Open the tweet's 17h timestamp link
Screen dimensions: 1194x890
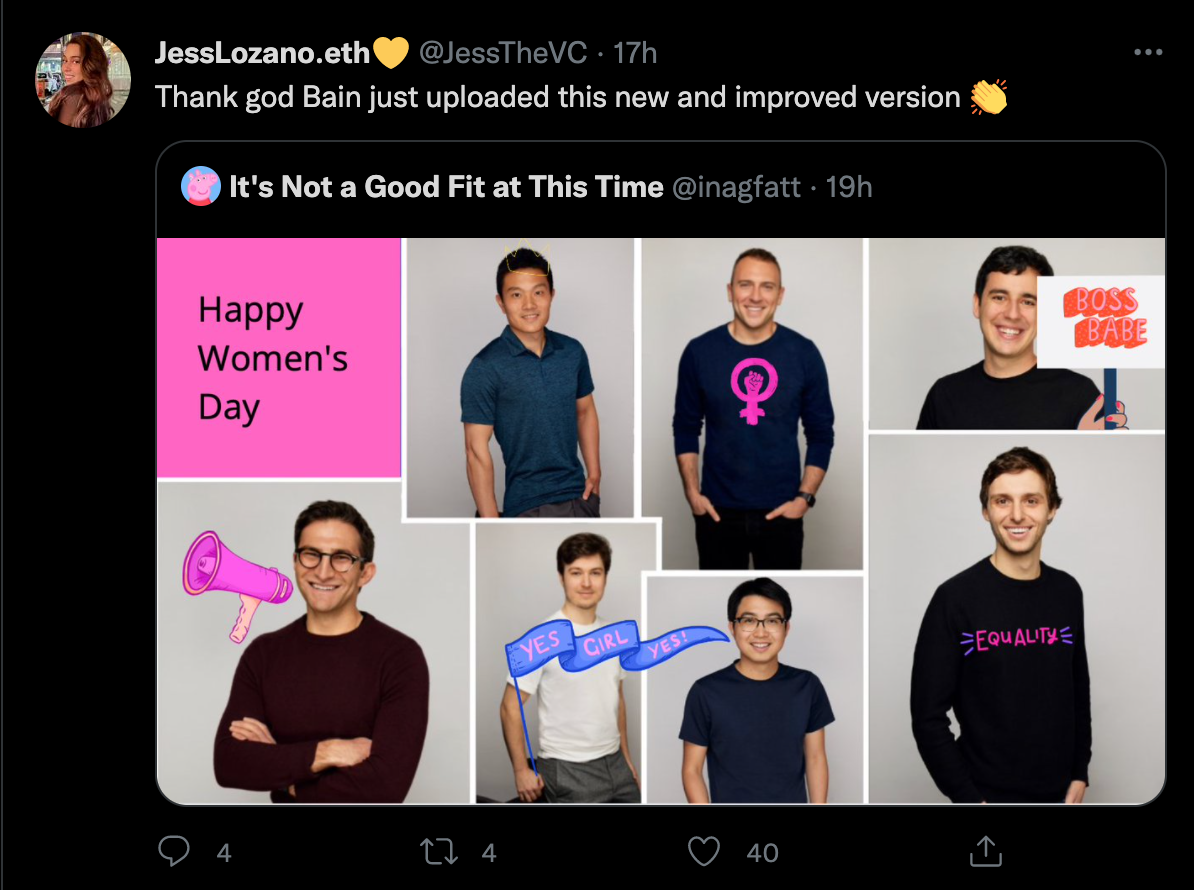tap(635, 53)
